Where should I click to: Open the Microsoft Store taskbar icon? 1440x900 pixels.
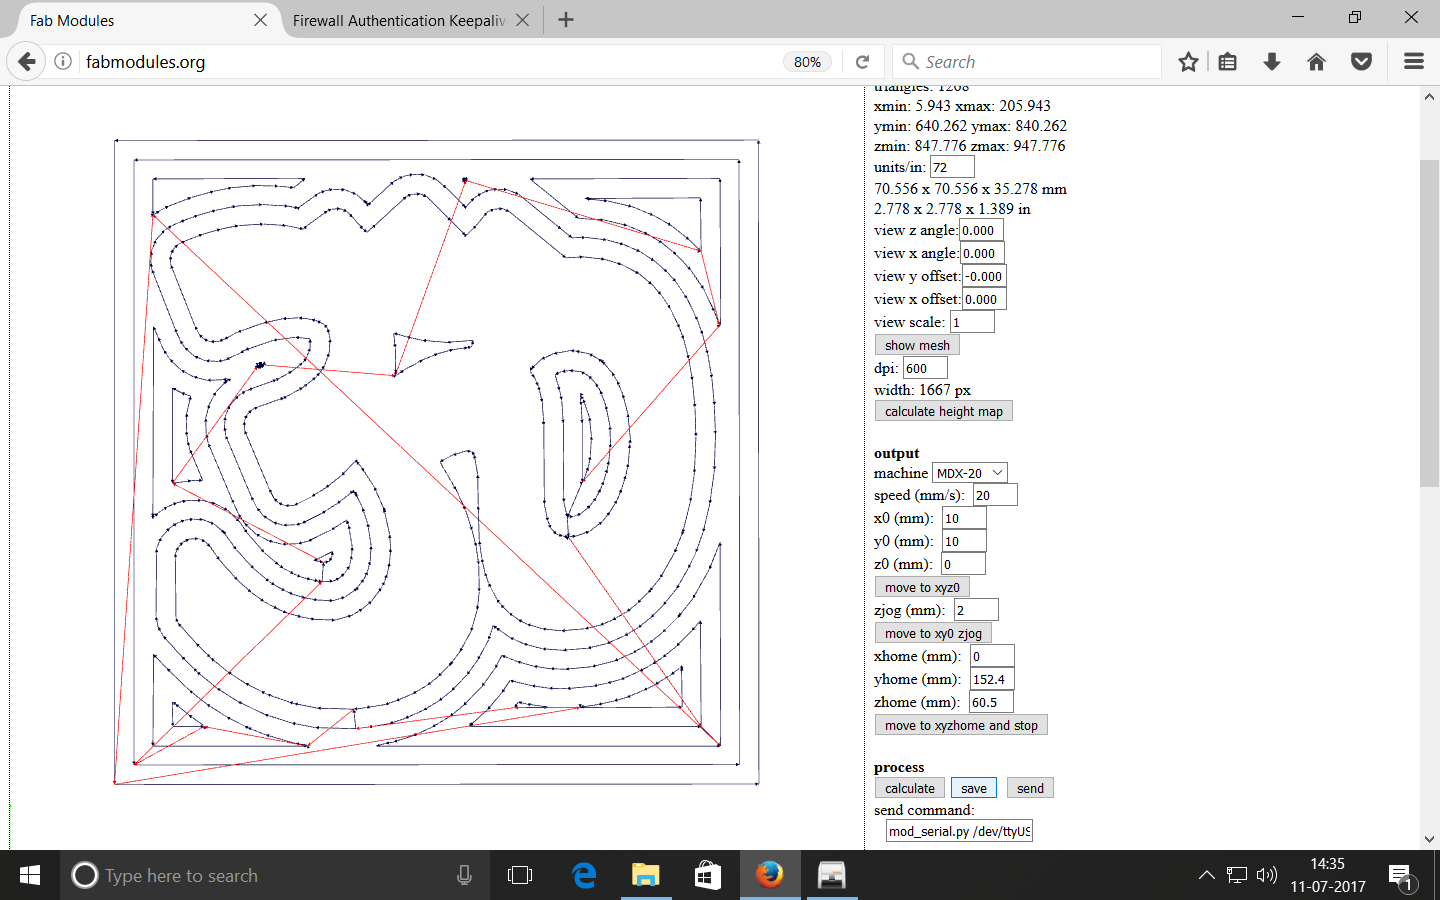[708, 875]
